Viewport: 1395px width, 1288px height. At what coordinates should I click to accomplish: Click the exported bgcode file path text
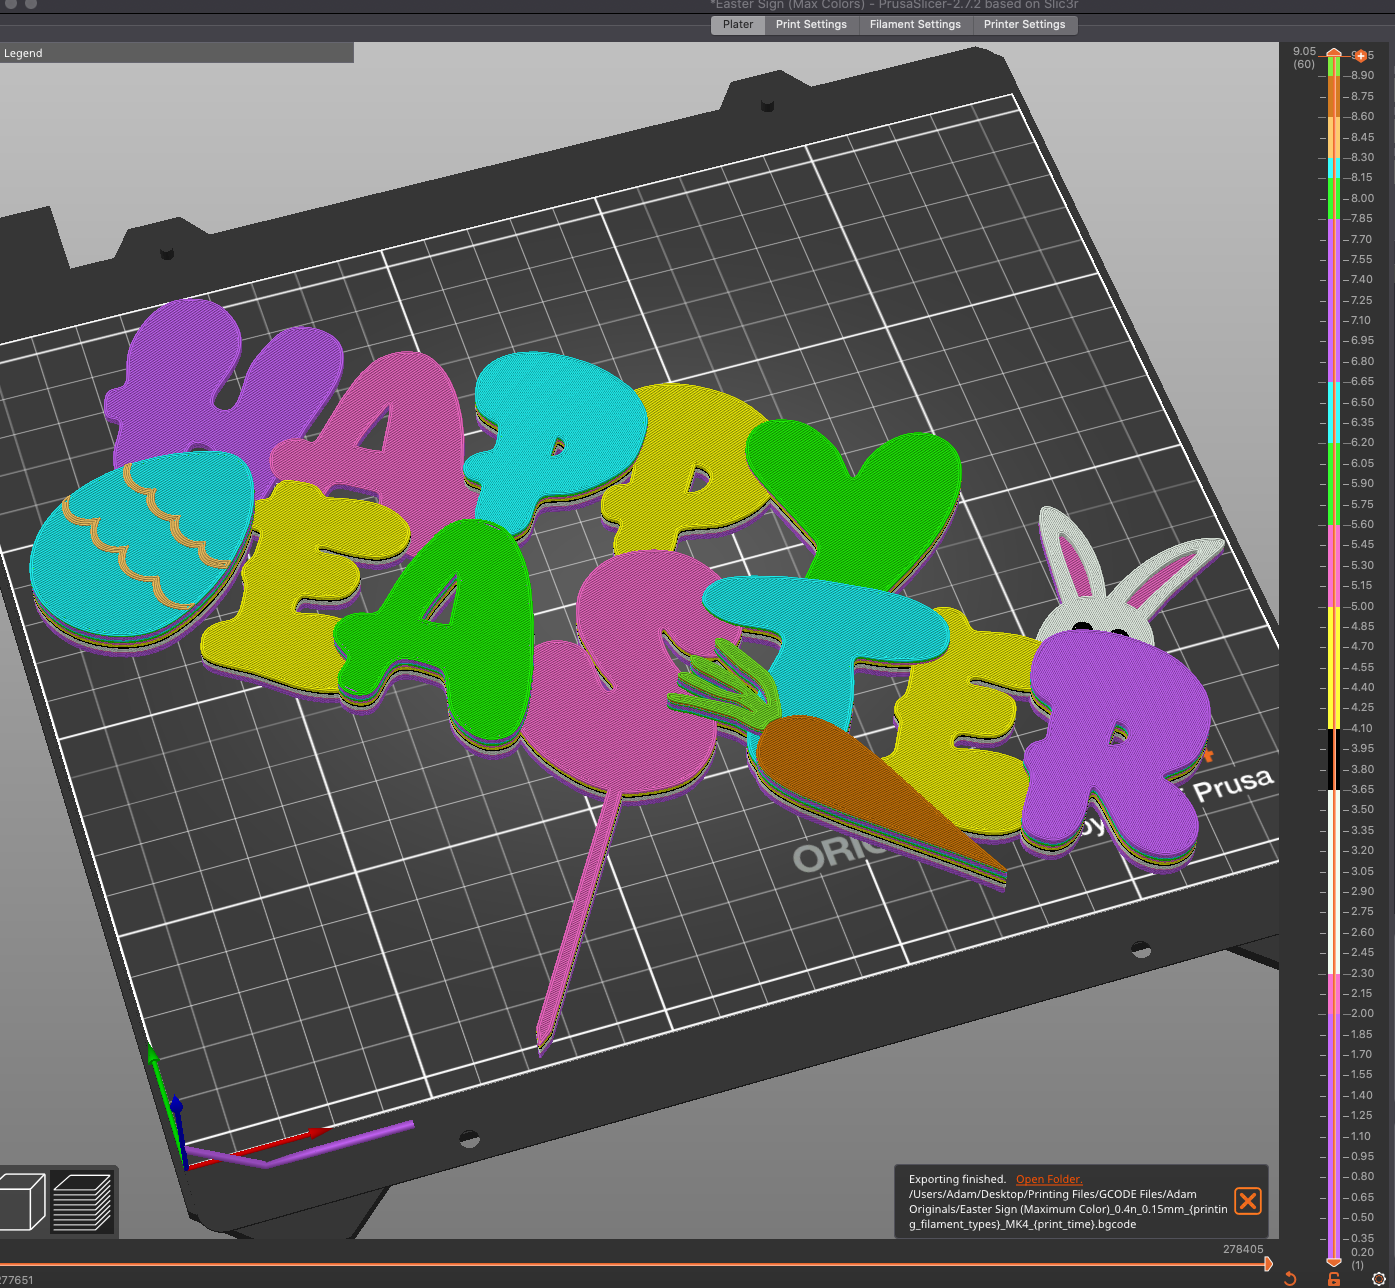(1067, 1209)
